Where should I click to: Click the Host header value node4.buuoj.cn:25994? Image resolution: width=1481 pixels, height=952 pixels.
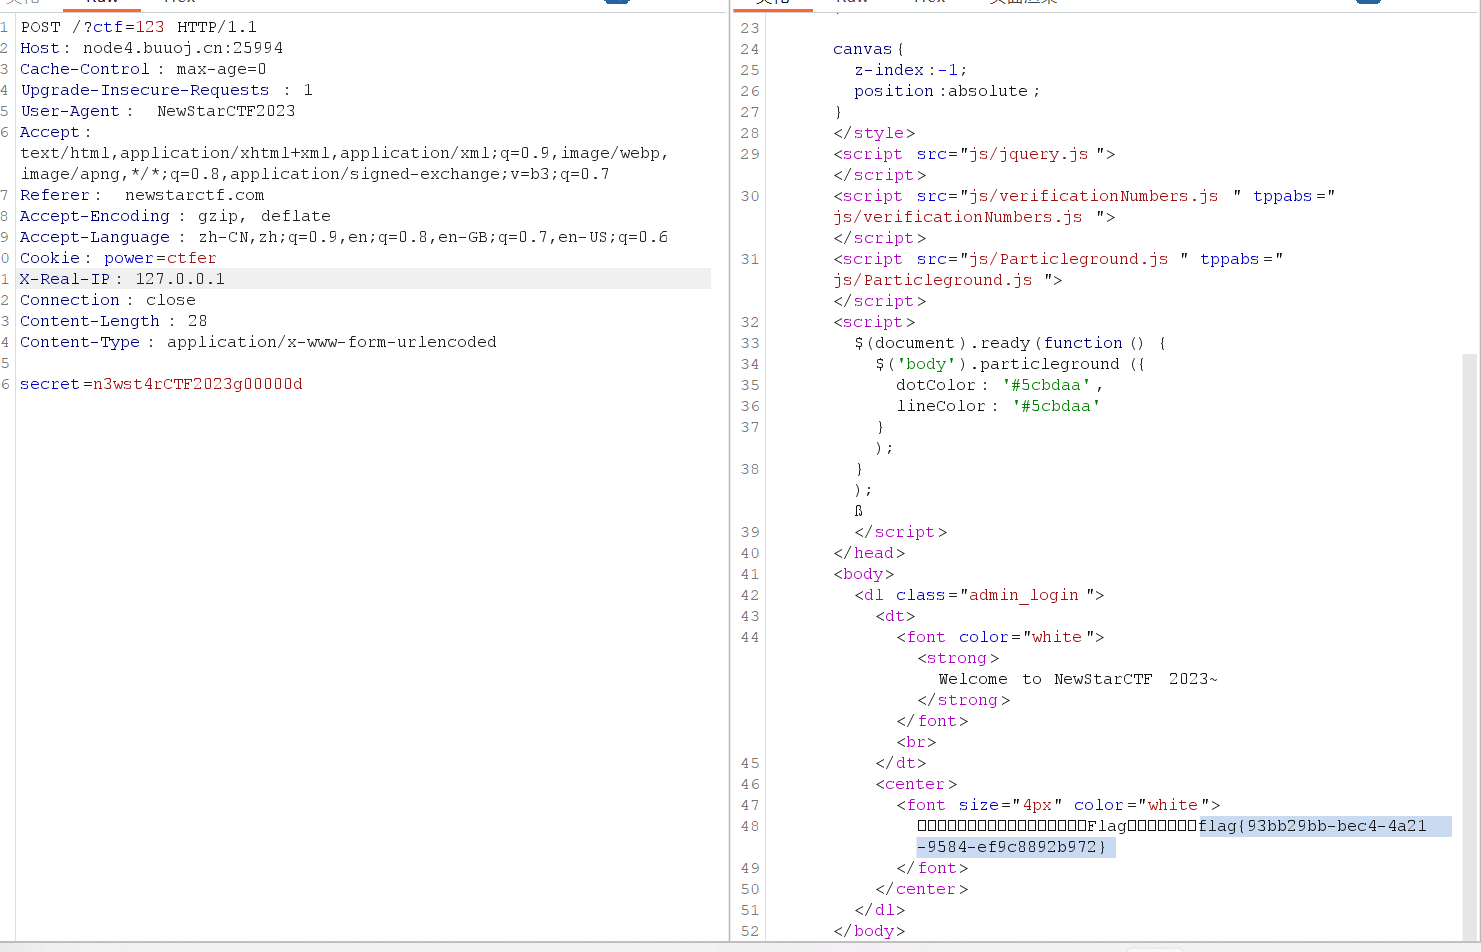183,48
